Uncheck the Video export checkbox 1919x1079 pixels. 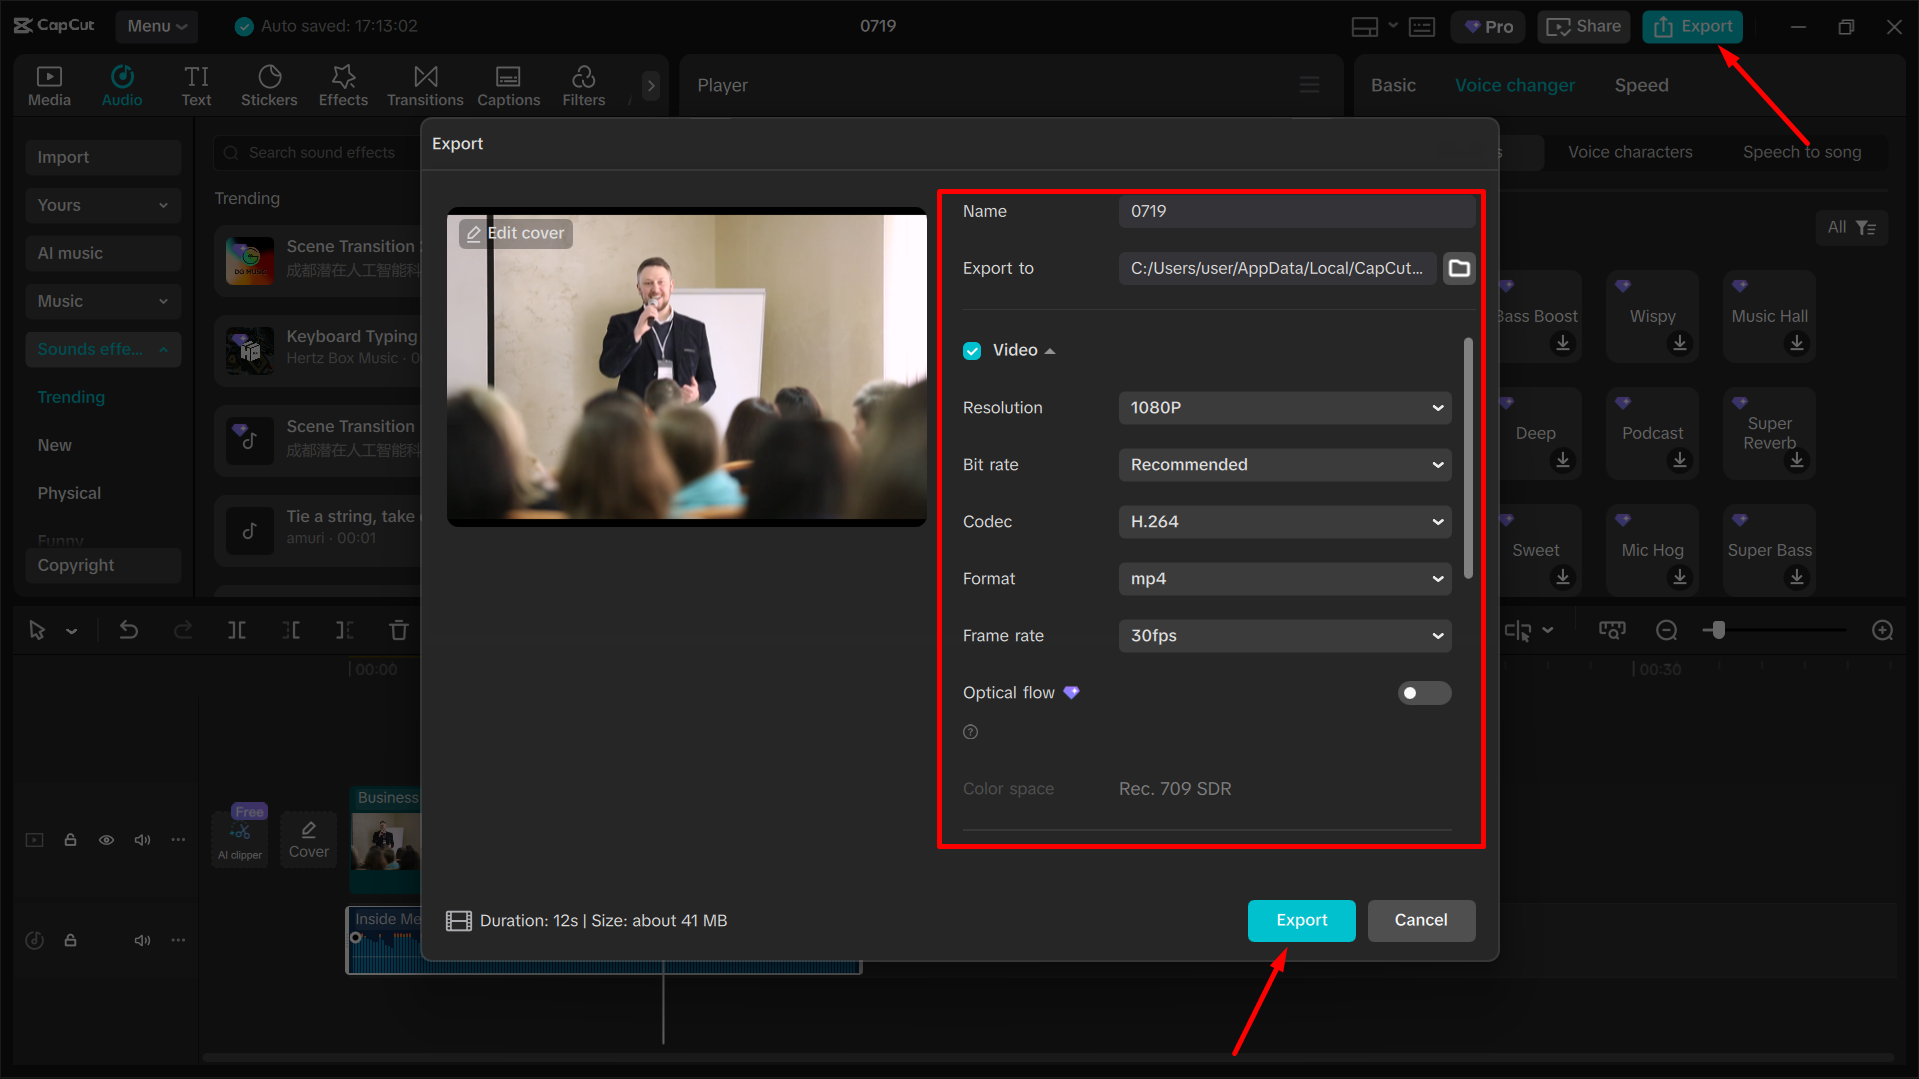tap(972, 350)
